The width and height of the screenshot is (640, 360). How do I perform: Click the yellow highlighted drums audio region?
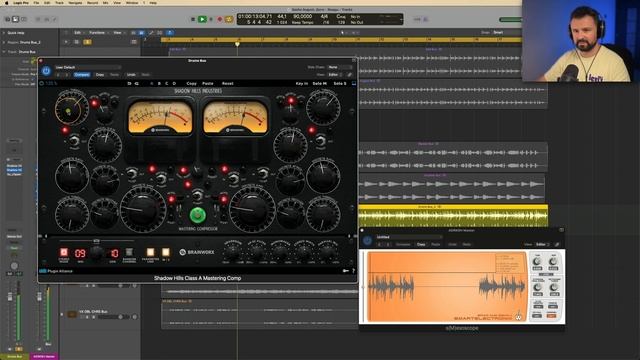[x=453, y=216]
